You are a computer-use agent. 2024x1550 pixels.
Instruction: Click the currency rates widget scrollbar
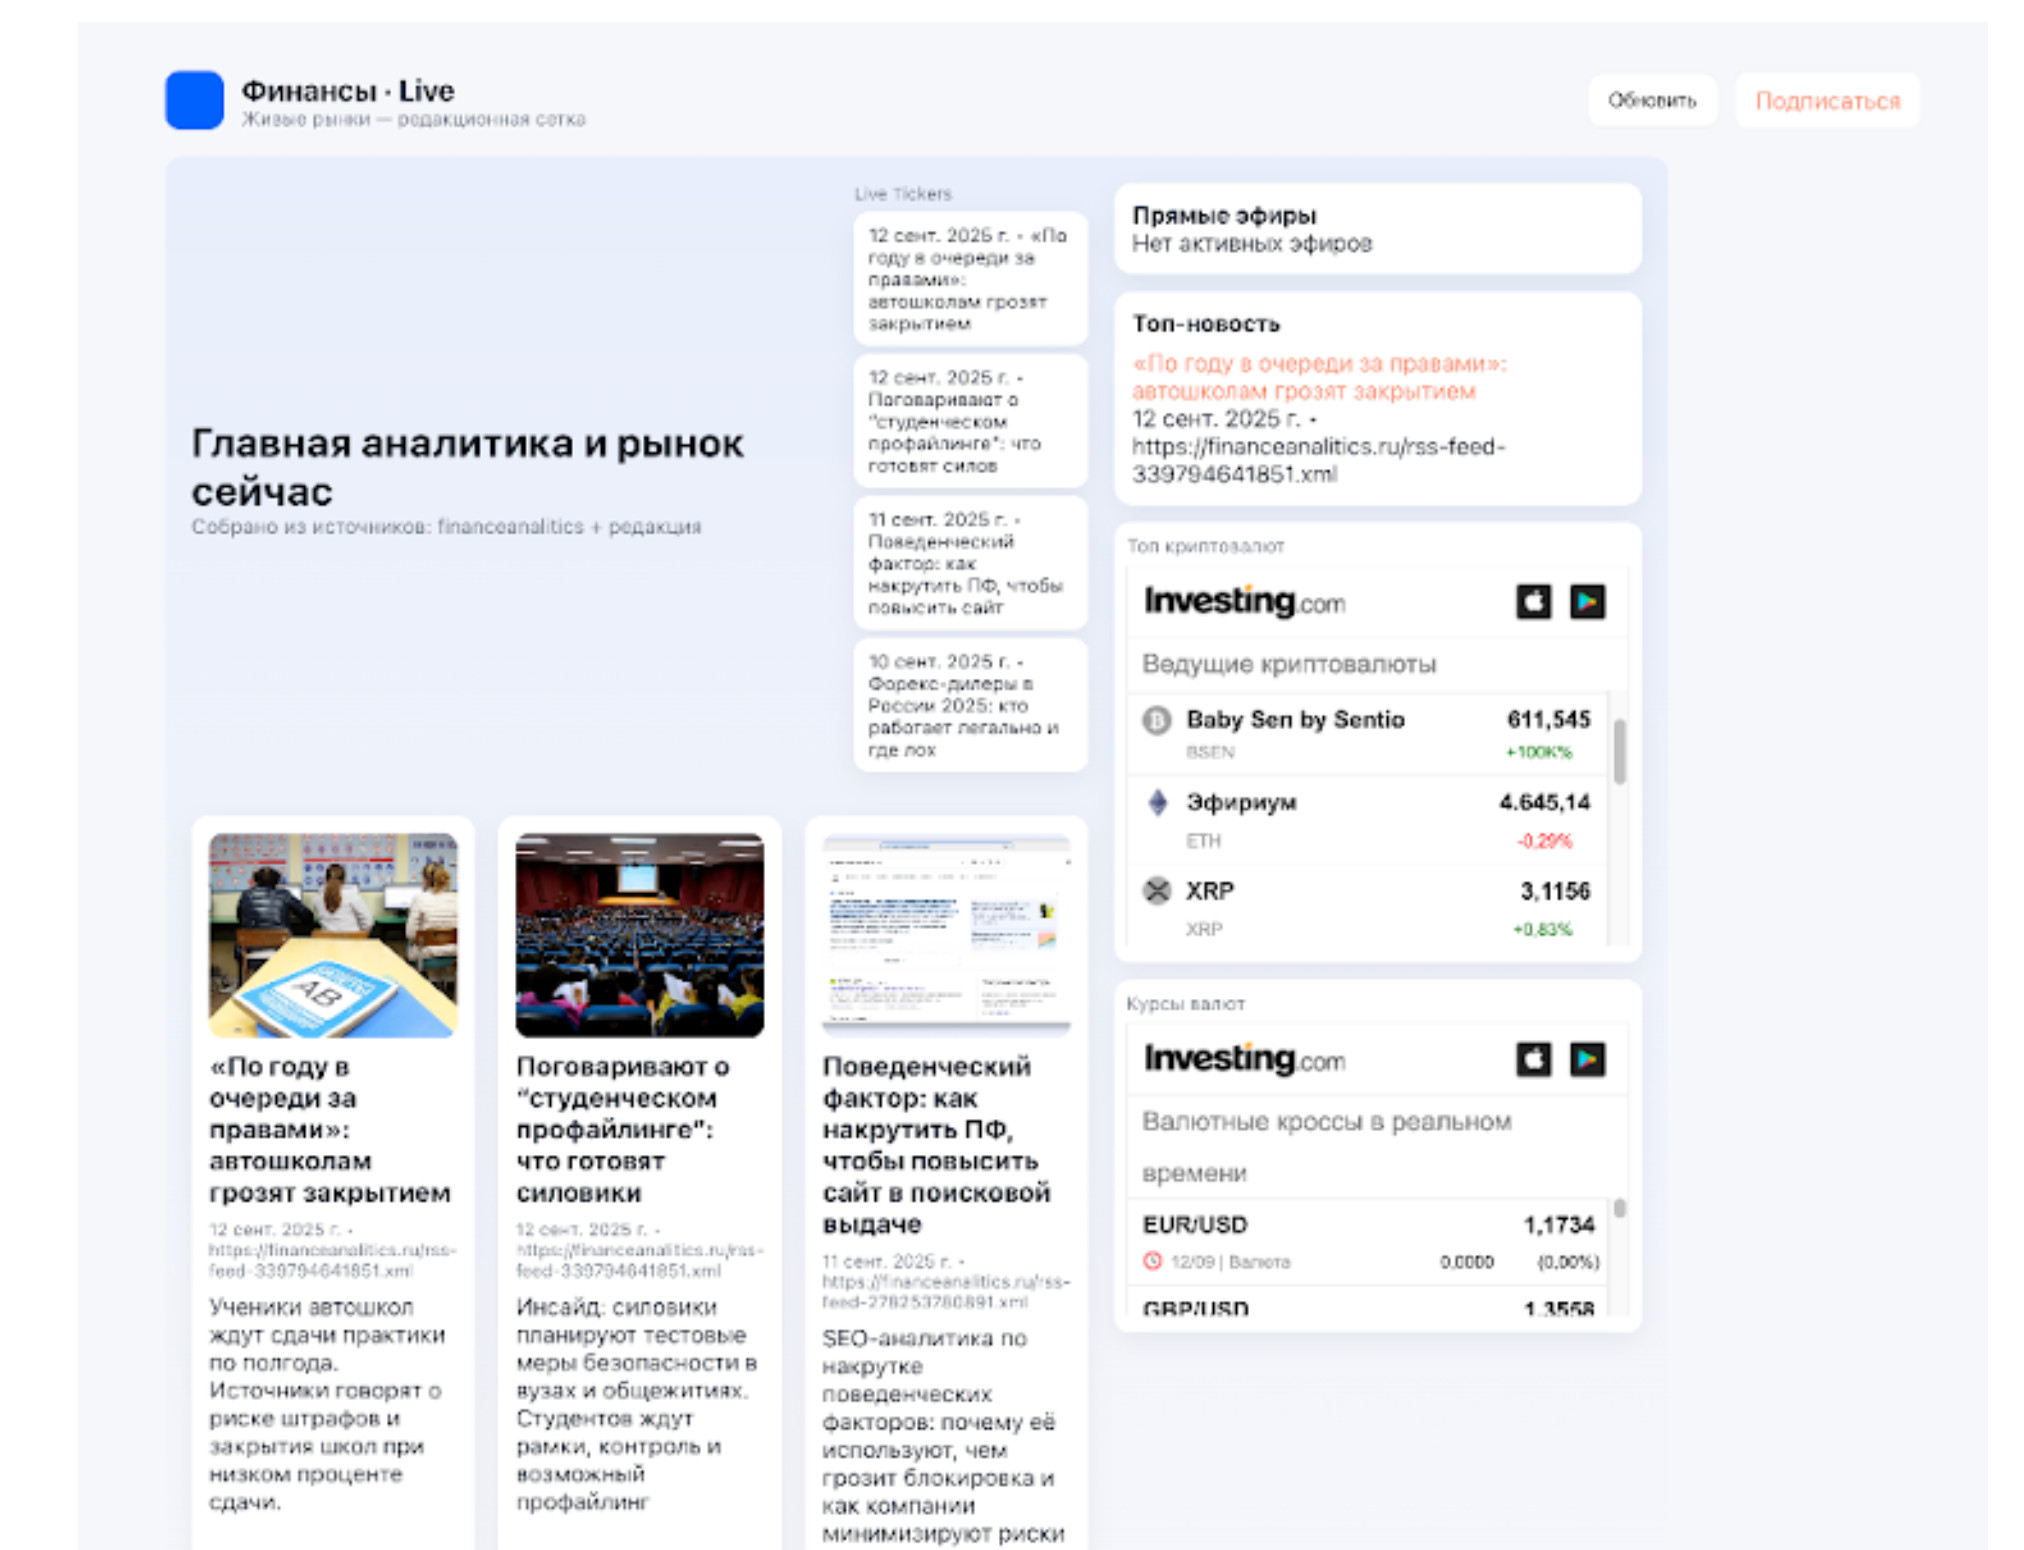(1619, 1209)
